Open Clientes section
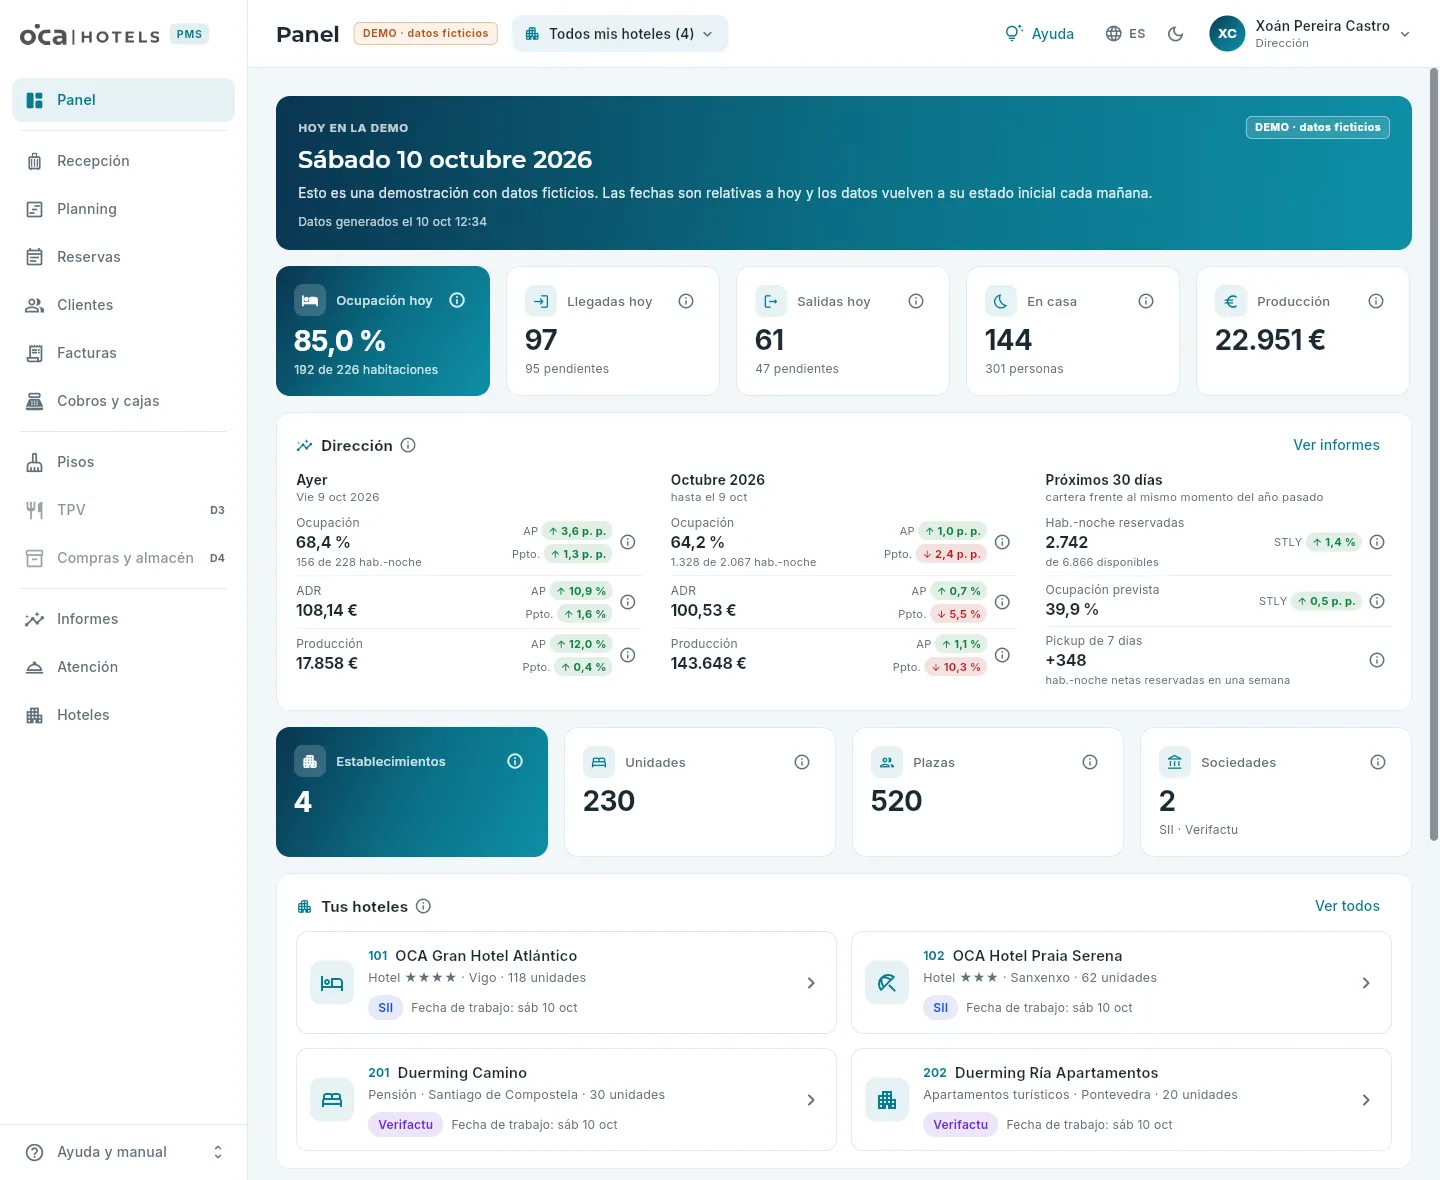 click(123, 305)
